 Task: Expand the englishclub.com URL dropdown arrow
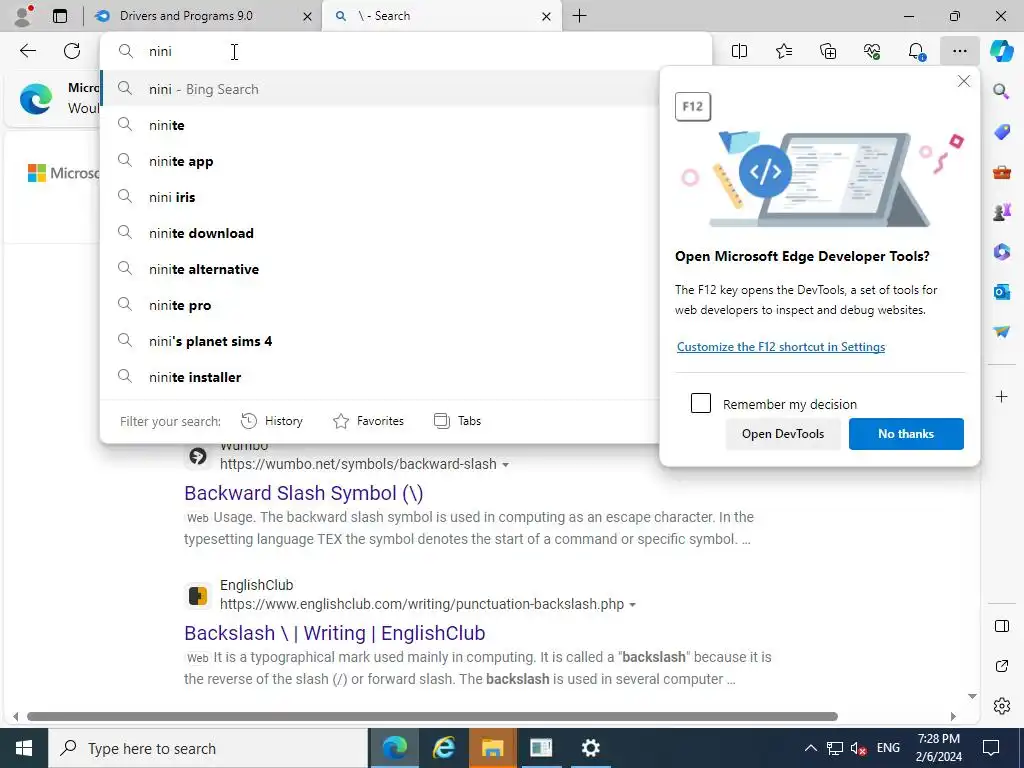pos(632,605)
